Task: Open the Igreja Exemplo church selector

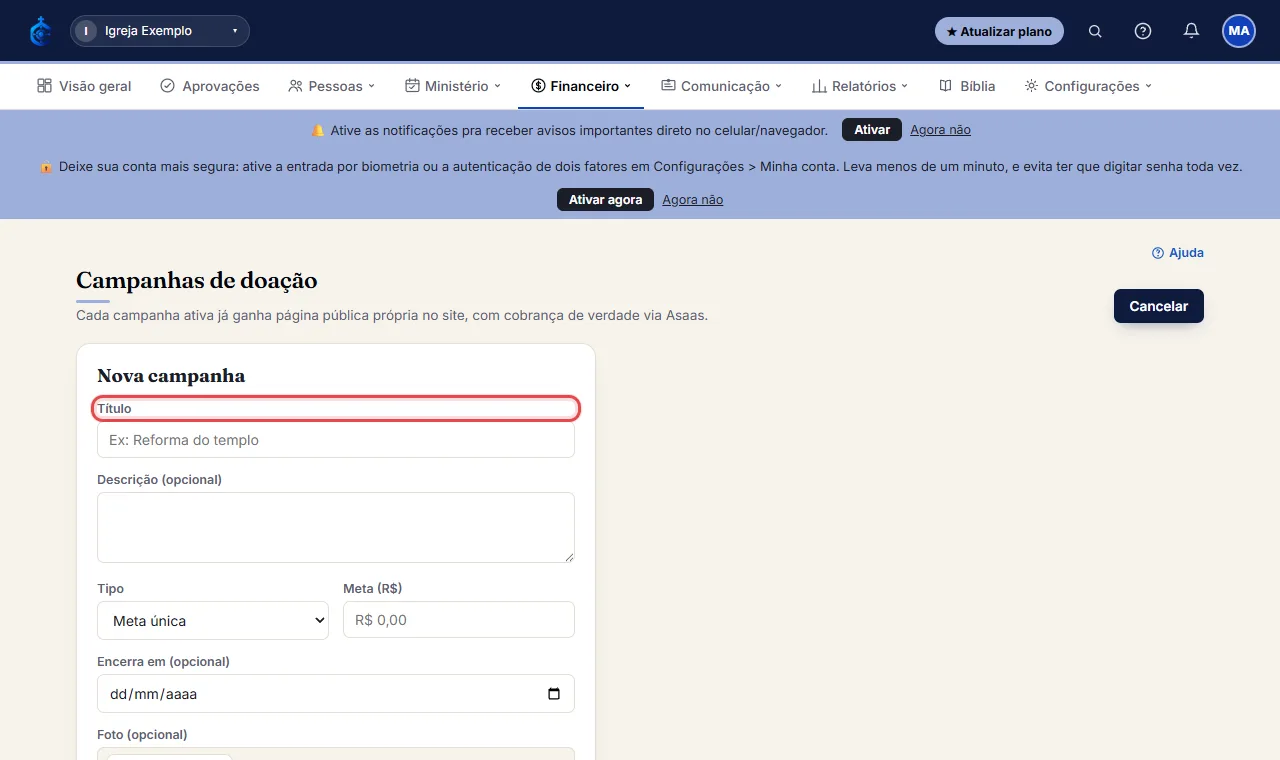Action: click(160, 31)
